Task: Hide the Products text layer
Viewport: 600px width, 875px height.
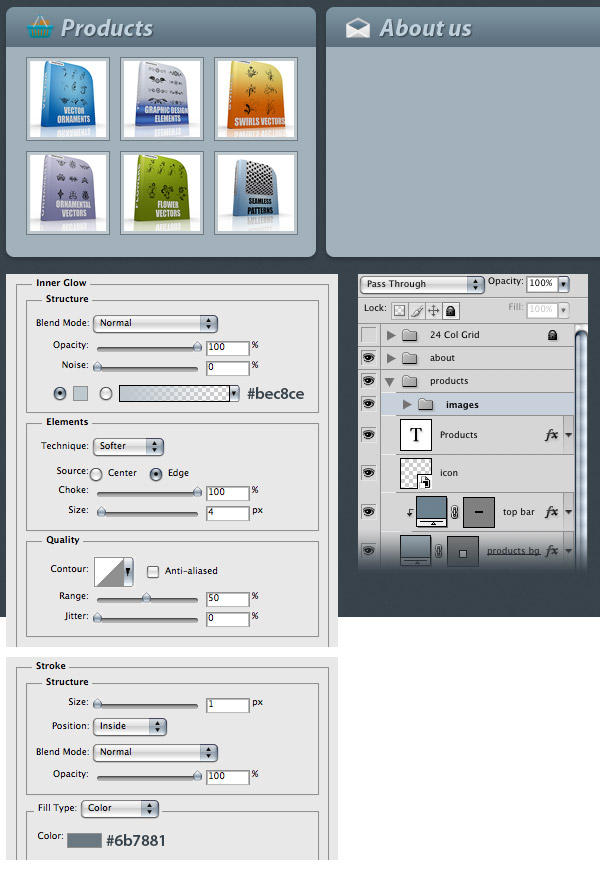Action: point(369,435)
